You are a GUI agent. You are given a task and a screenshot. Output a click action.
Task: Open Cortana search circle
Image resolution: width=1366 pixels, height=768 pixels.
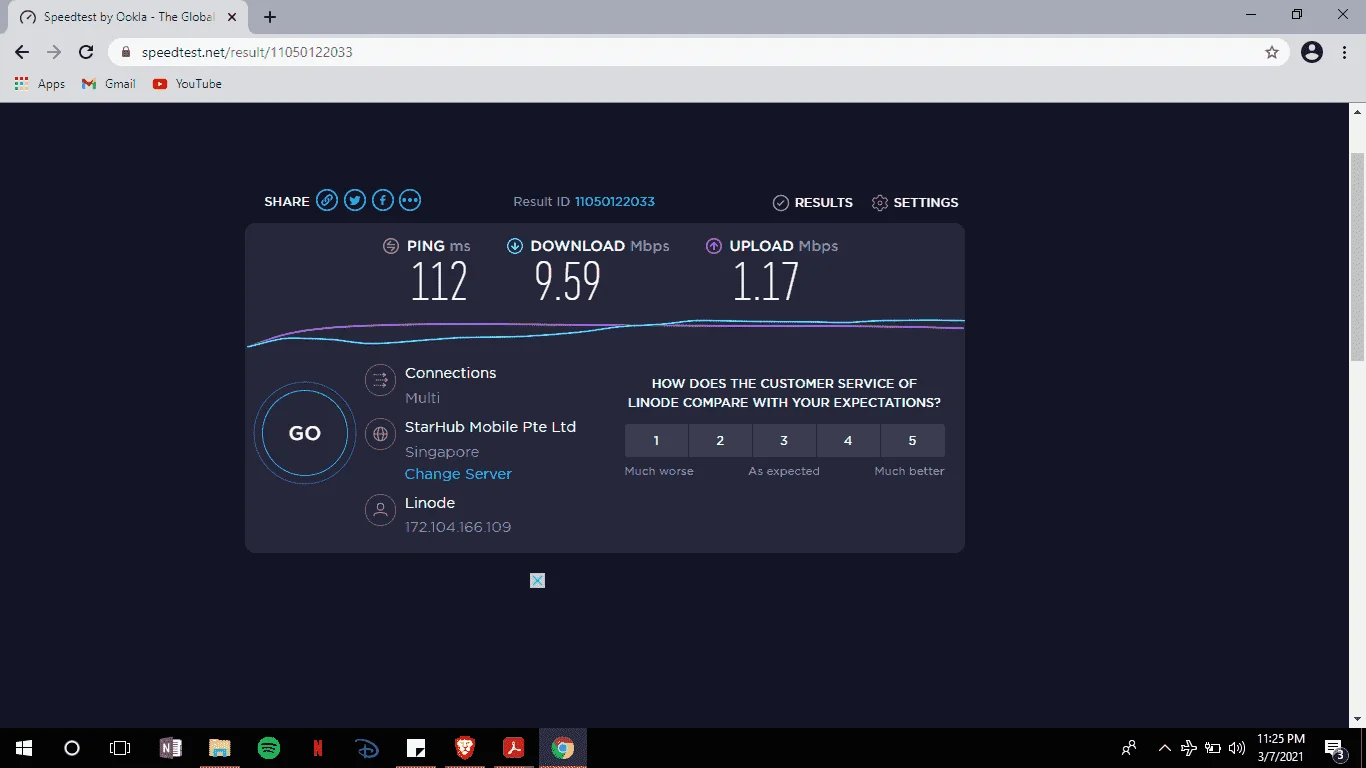(x=72, y=748)
